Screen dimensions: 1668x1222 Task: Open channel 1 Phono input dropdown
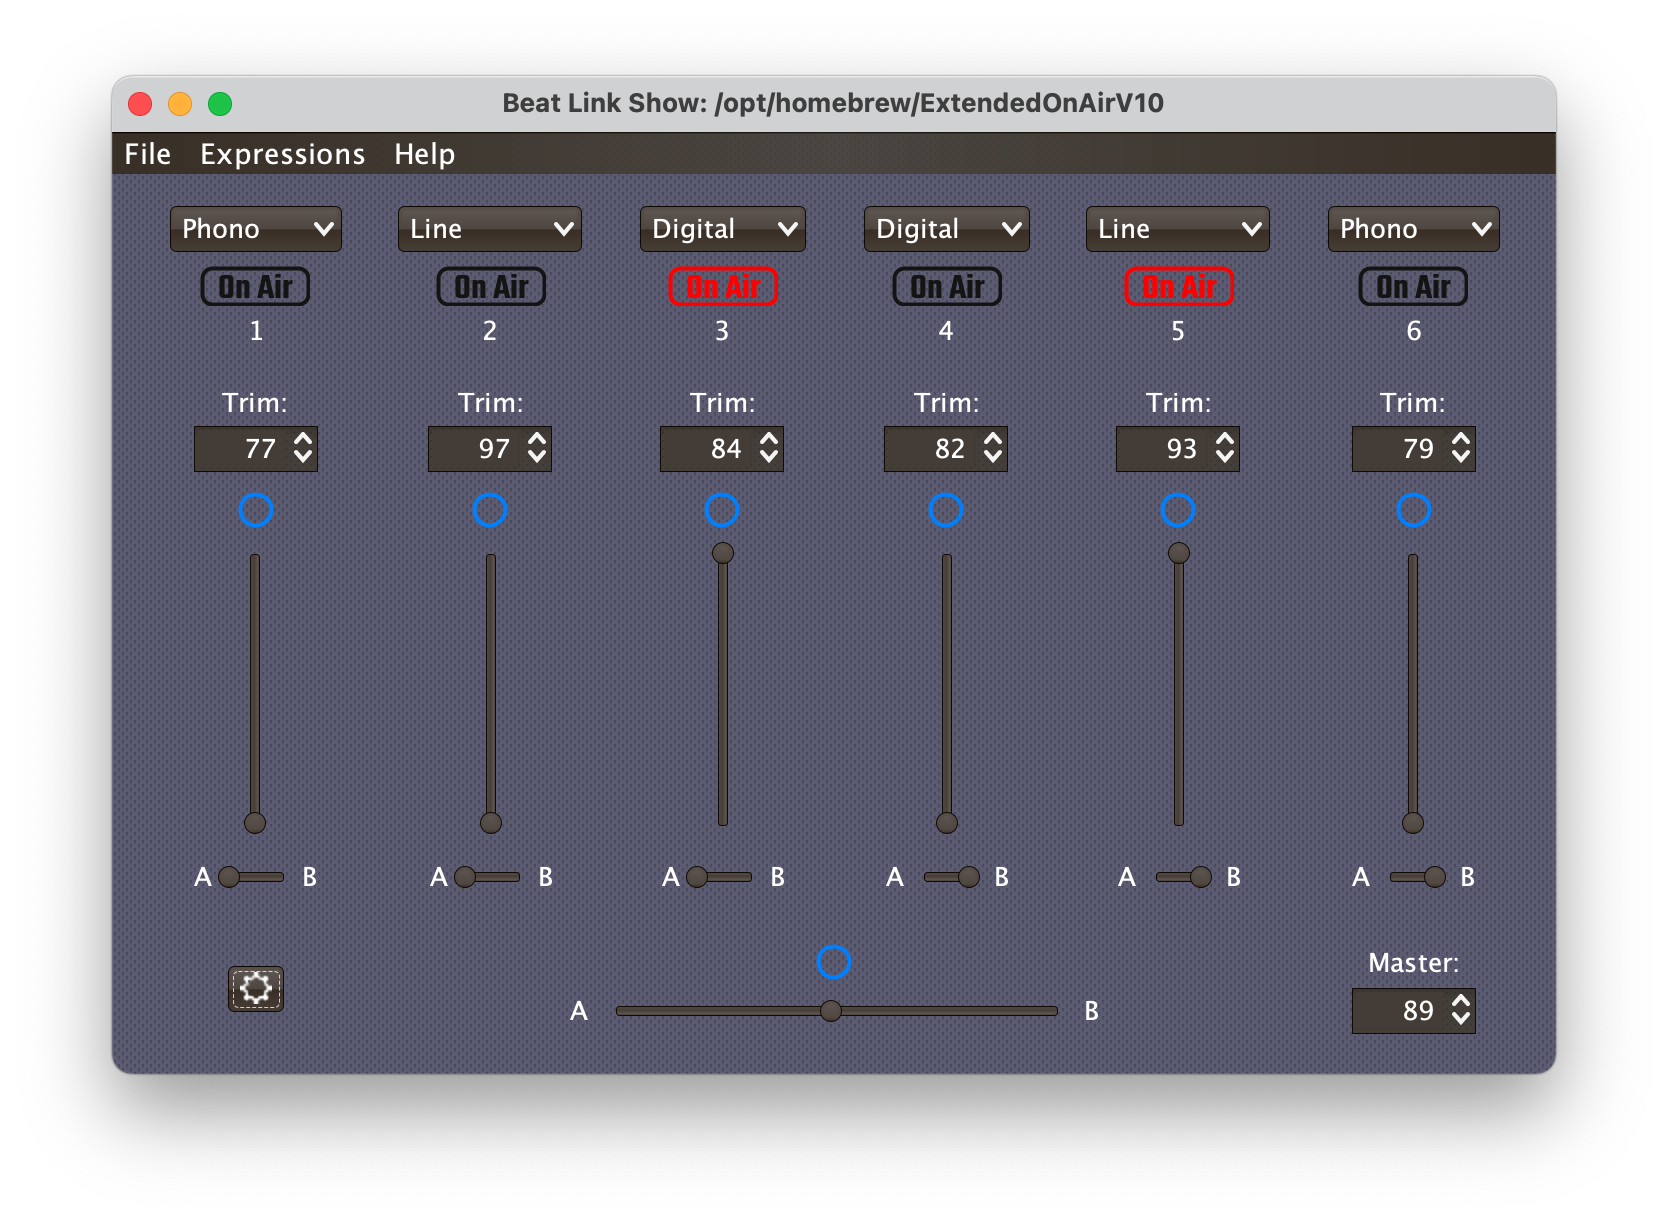click(x=256, y=229)
